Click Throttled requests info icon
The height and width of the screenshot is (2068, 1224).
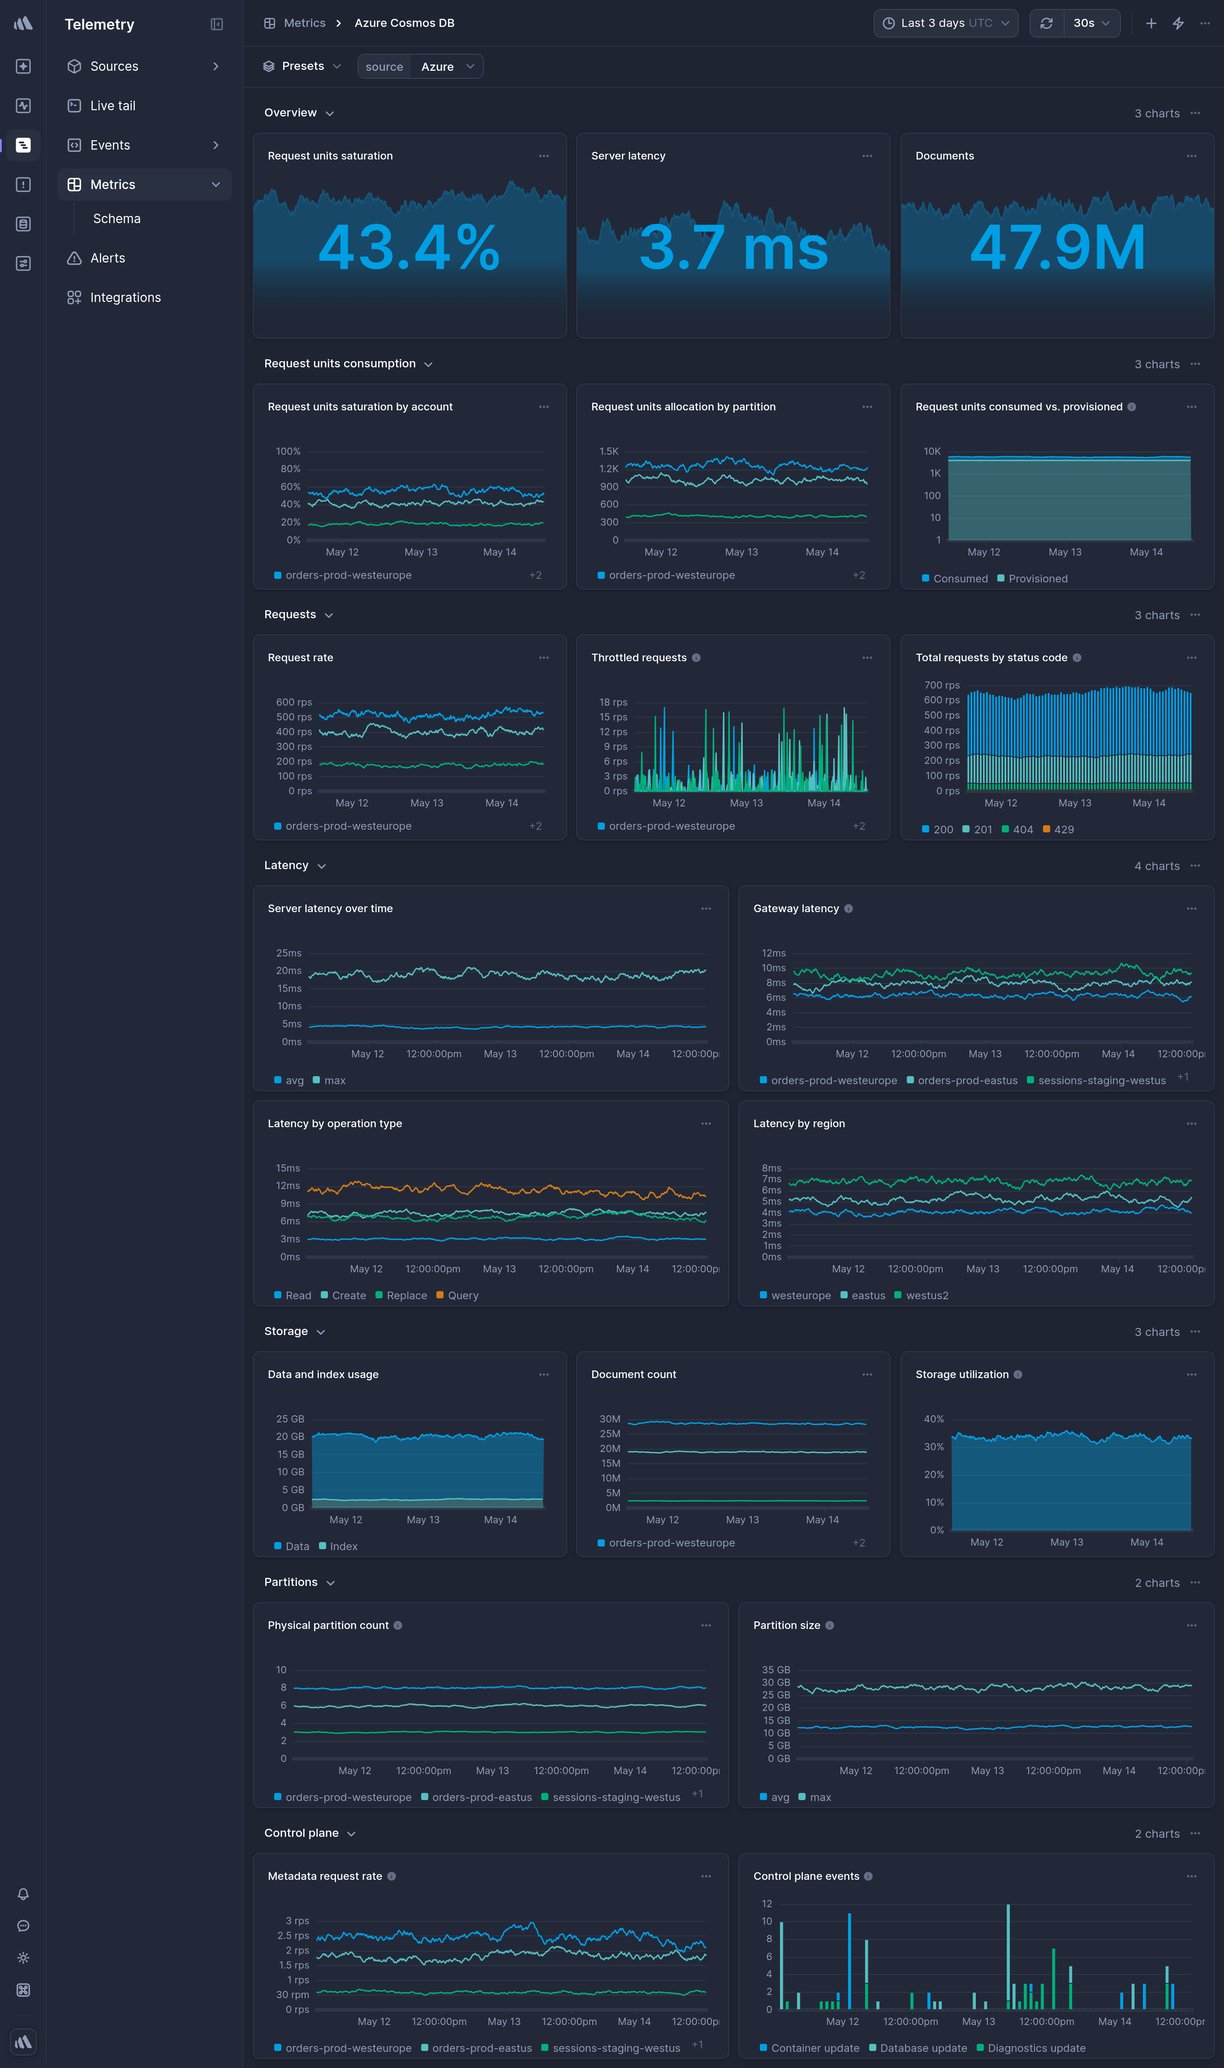697,658
